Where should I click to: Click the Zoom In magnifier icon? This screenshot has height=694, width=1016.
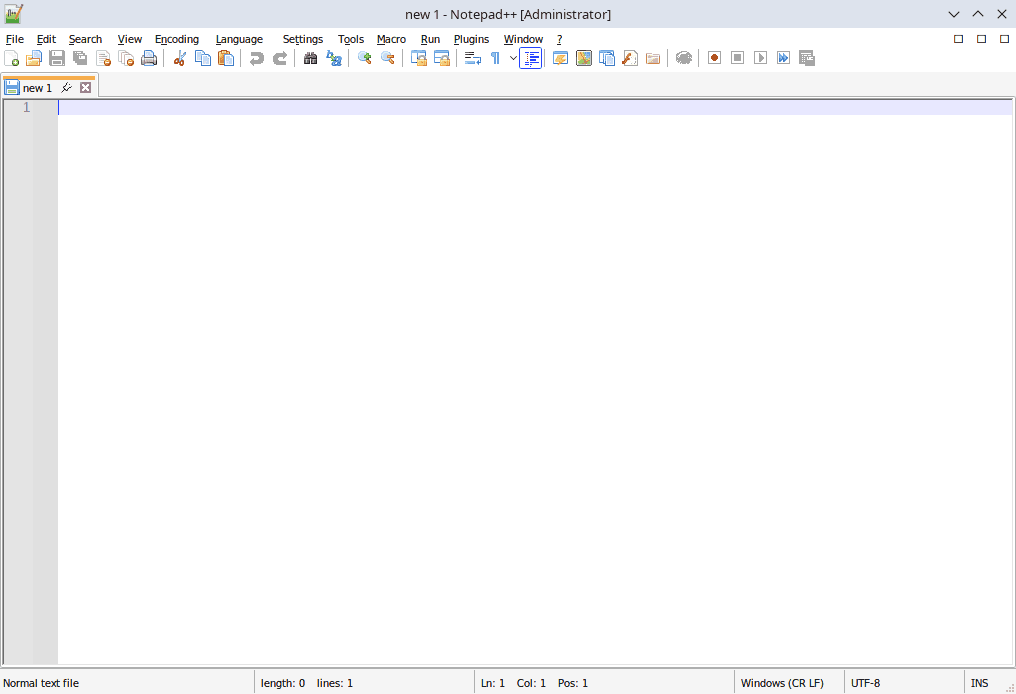tap(365, 58)
